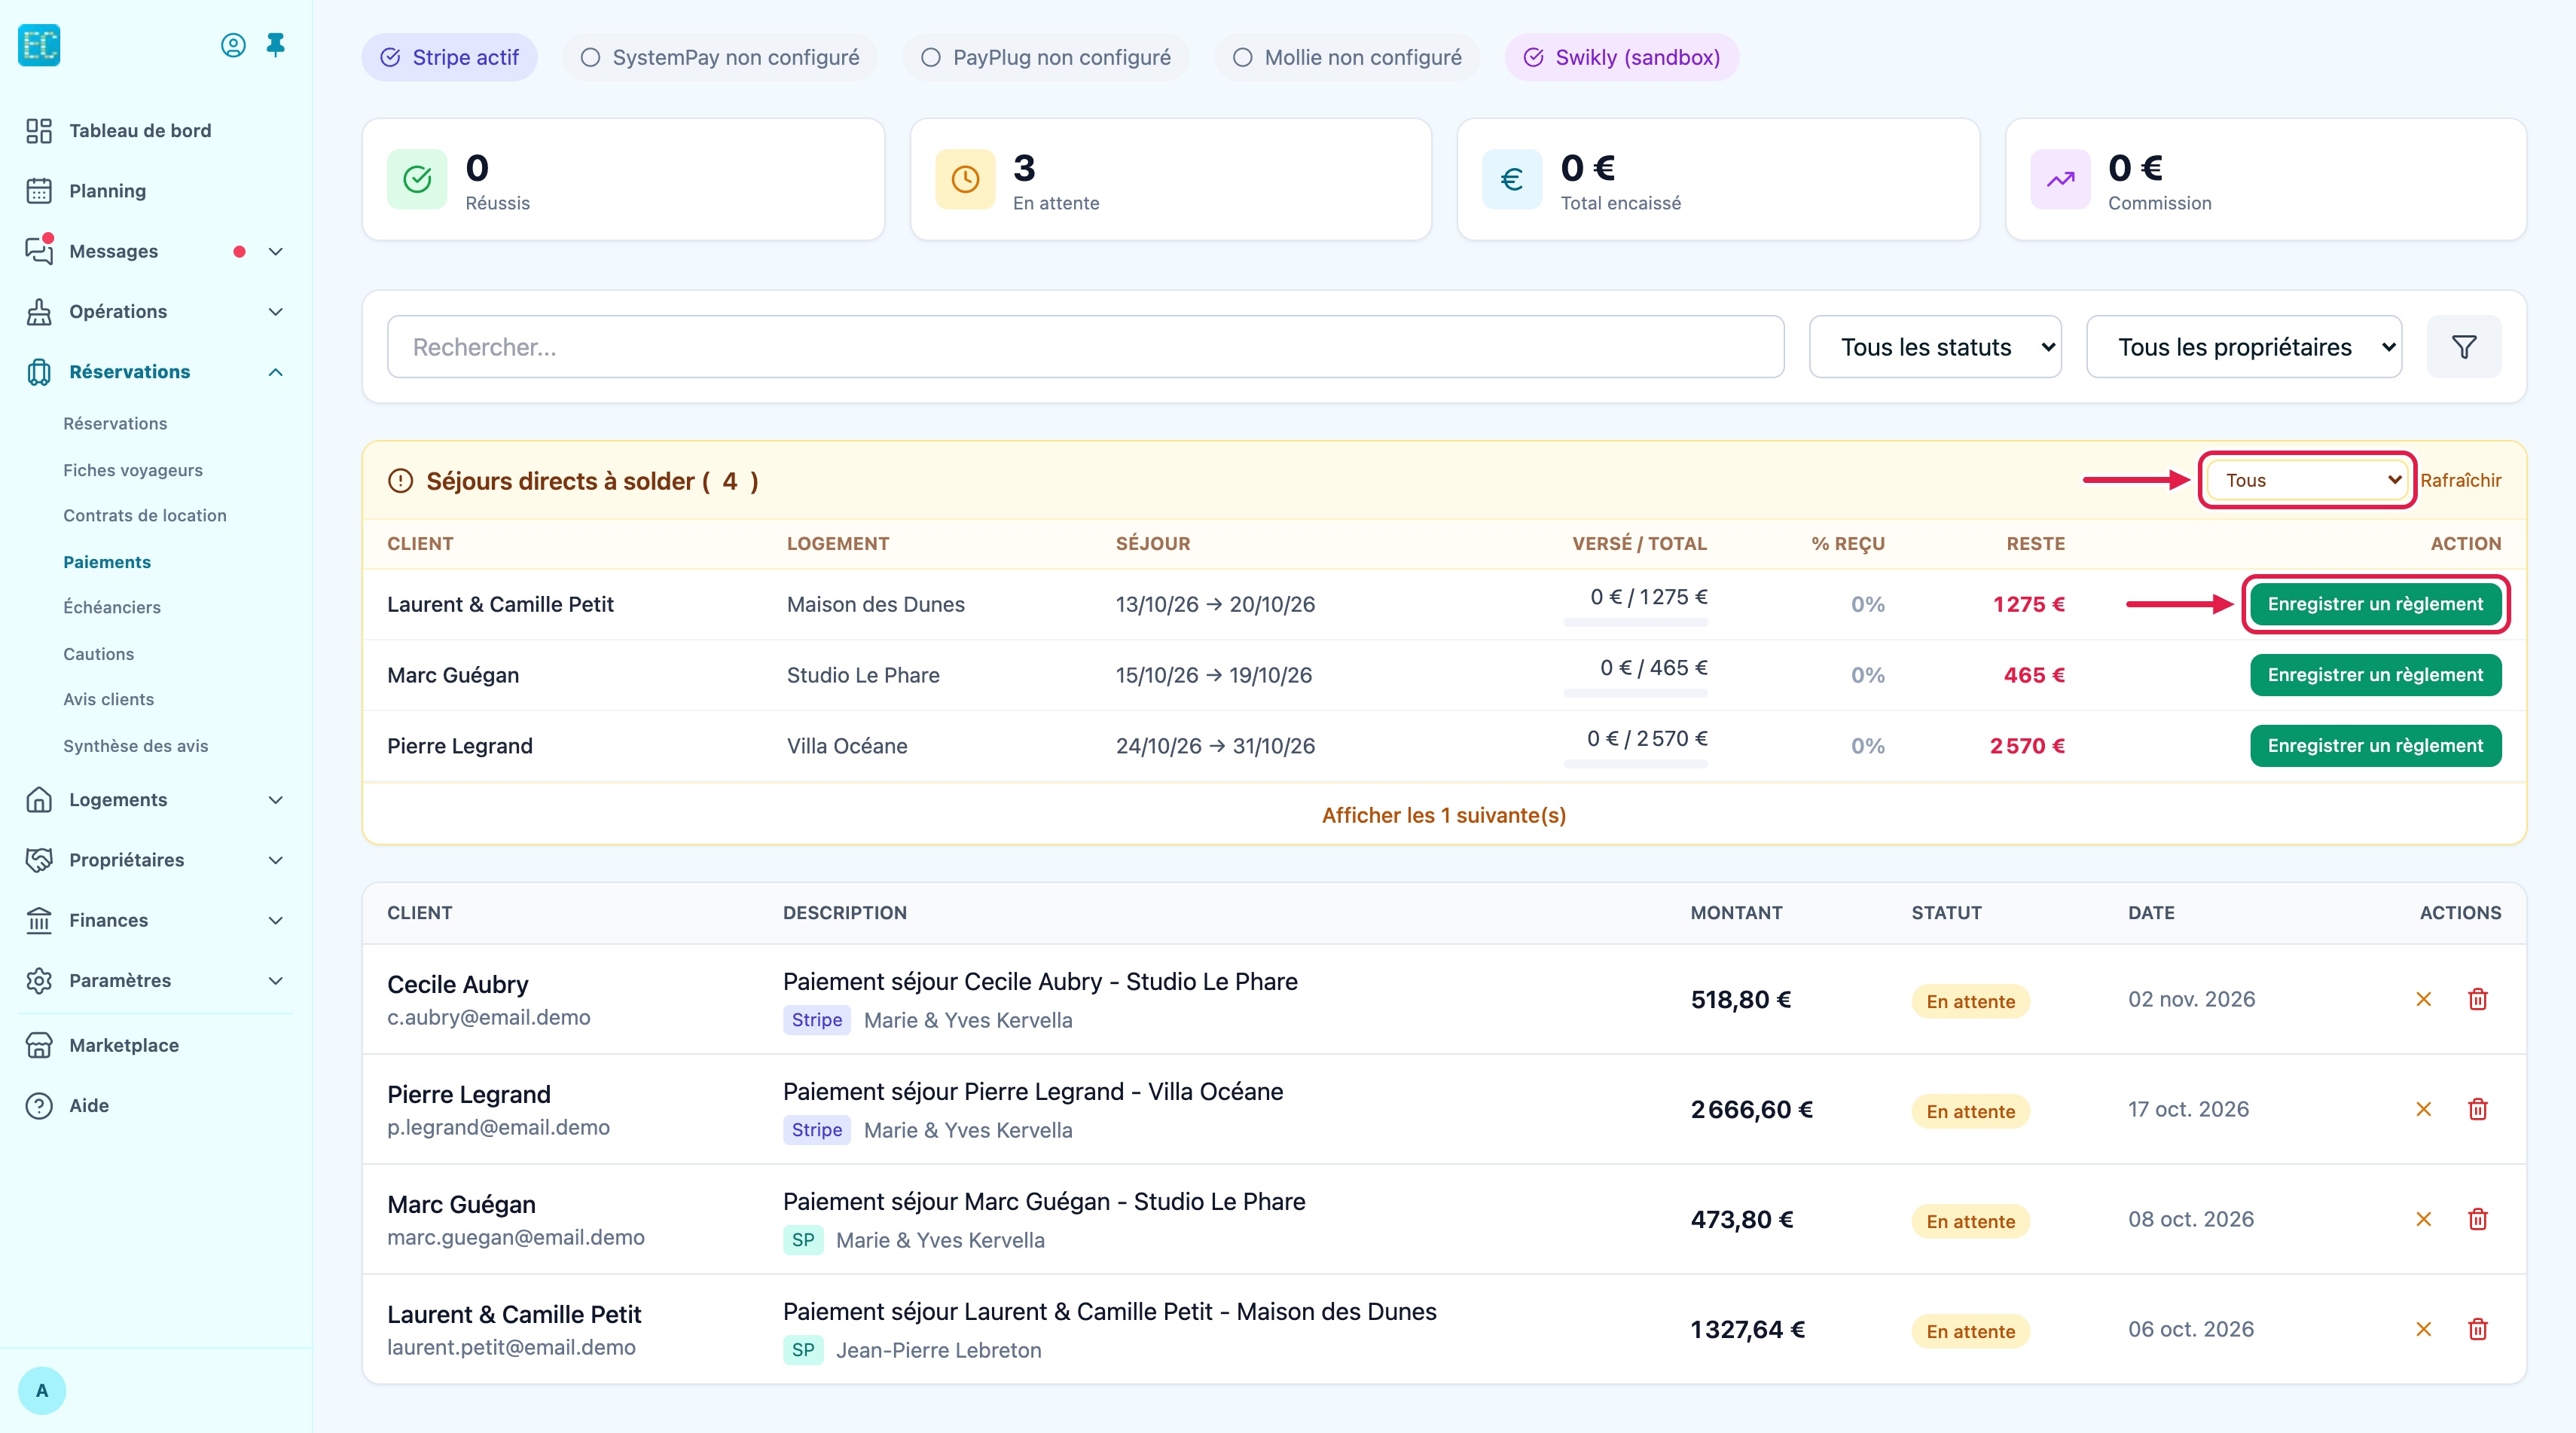Click the Tableau de bord grid icon
This screenshot has width=2576, height=1433.
(39, 131)
